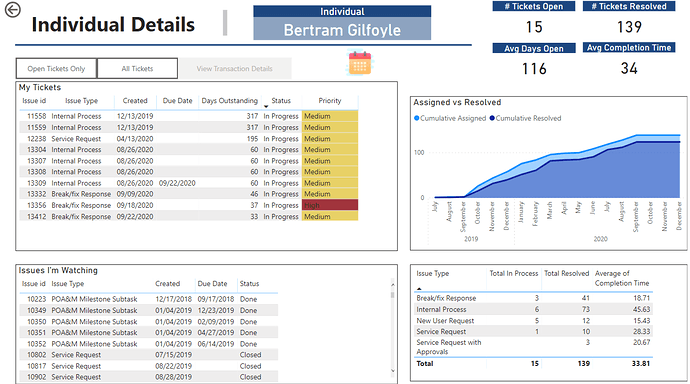Viewport: 690px width, 384px height.
Task: Click the # Tickets Open card value 15
Action: [534, 27]
